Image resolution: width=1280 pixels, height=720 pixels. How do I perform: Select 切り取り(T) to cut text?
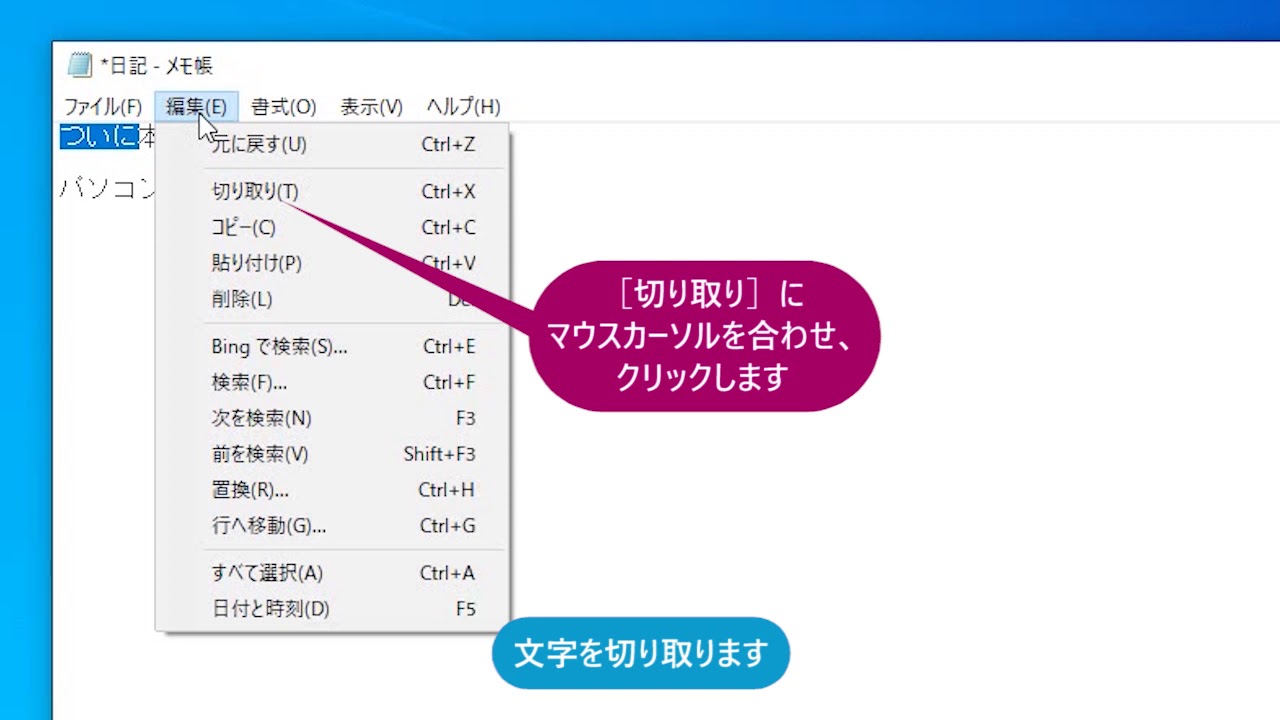[x=333, y=191]
